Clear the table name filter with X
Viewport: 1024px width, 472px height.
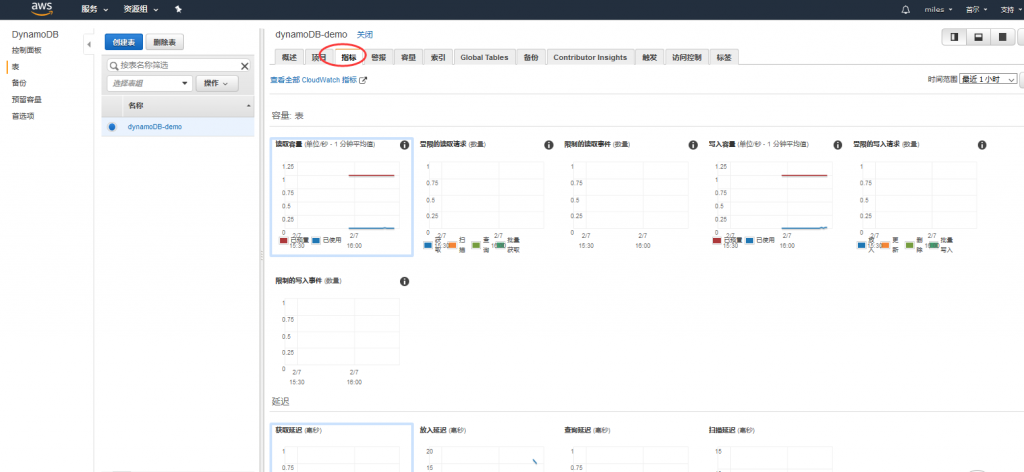point(245,66)
